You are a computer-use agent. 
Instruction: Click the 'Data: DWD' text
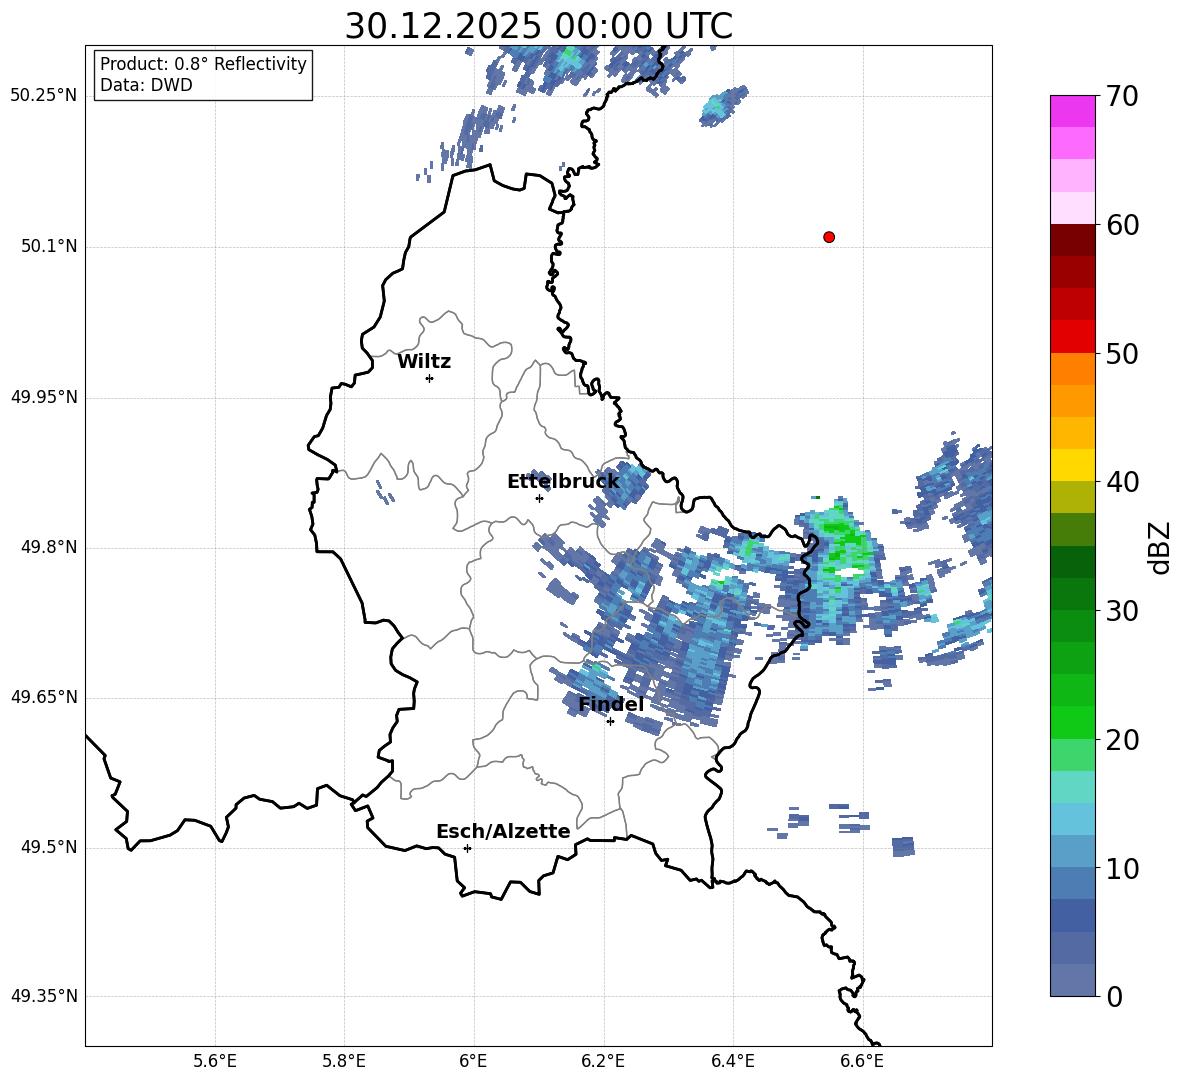146,85
